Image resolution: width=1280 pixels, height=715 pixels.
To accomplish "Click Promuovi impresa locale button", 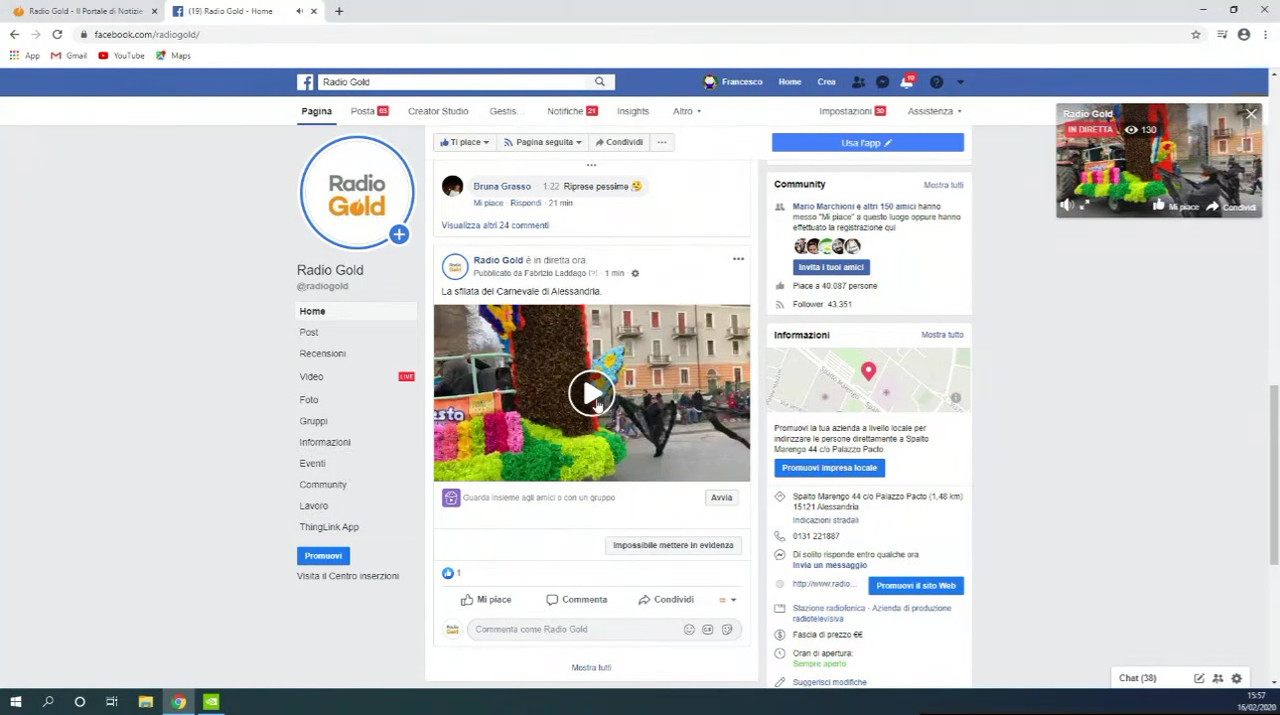I will [x=829, y=468].
